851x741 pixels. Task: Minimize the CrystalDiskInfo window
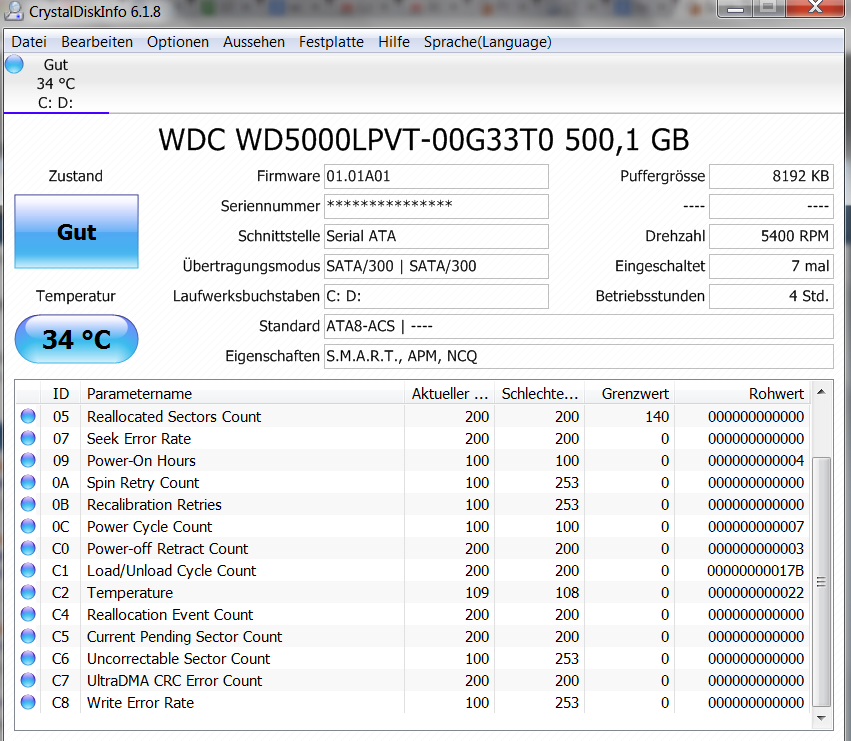735,8
